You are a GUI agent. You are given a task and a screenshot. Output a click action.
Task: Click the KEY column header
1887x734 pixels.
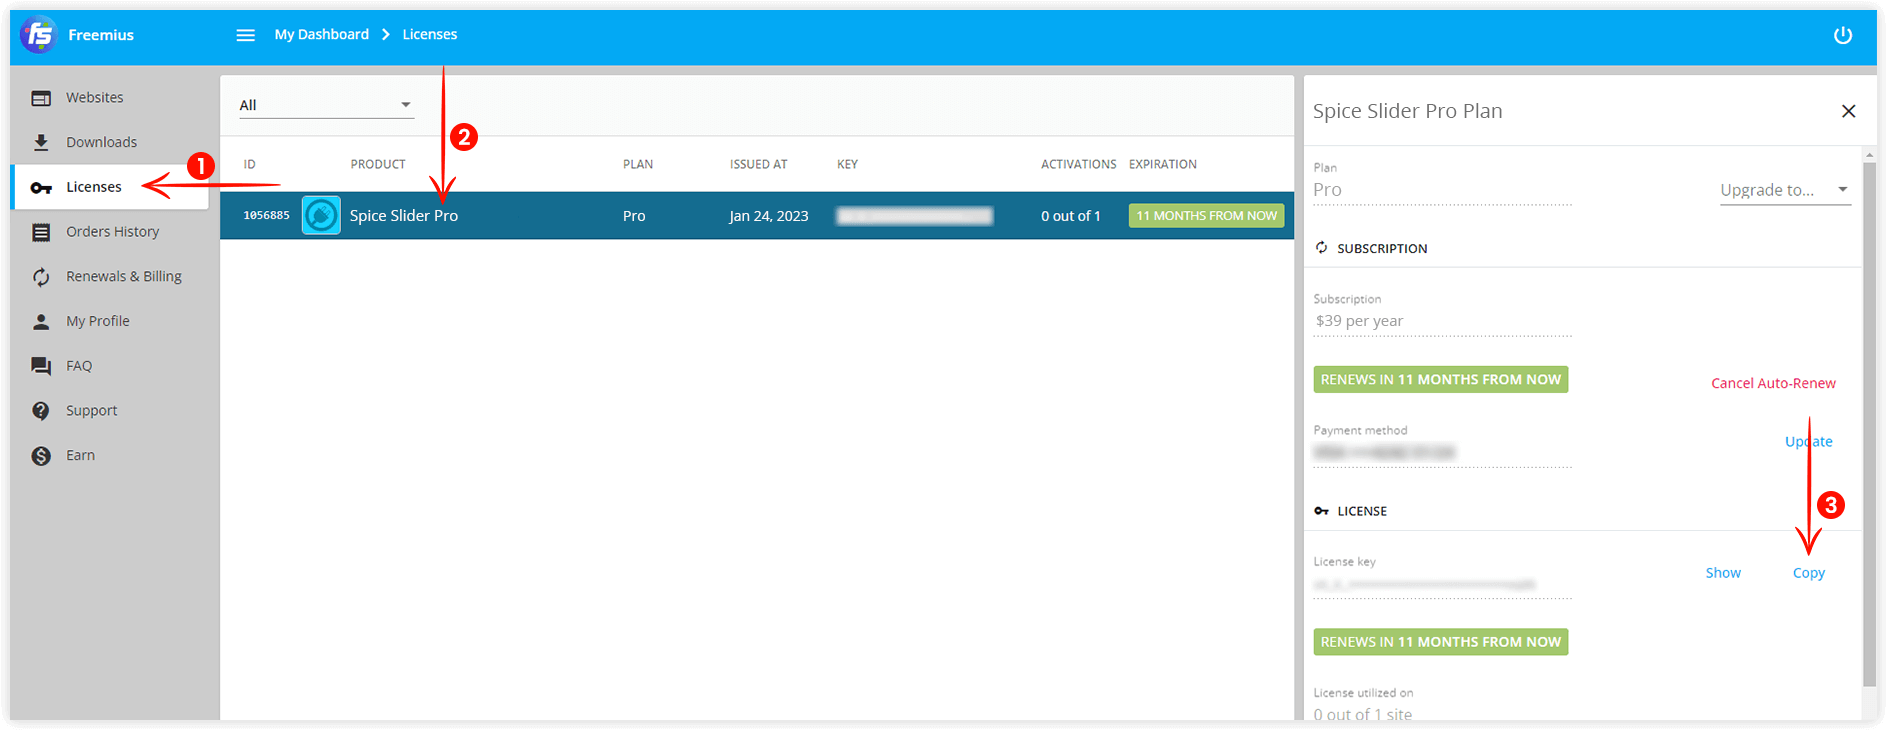click(848, 164)
